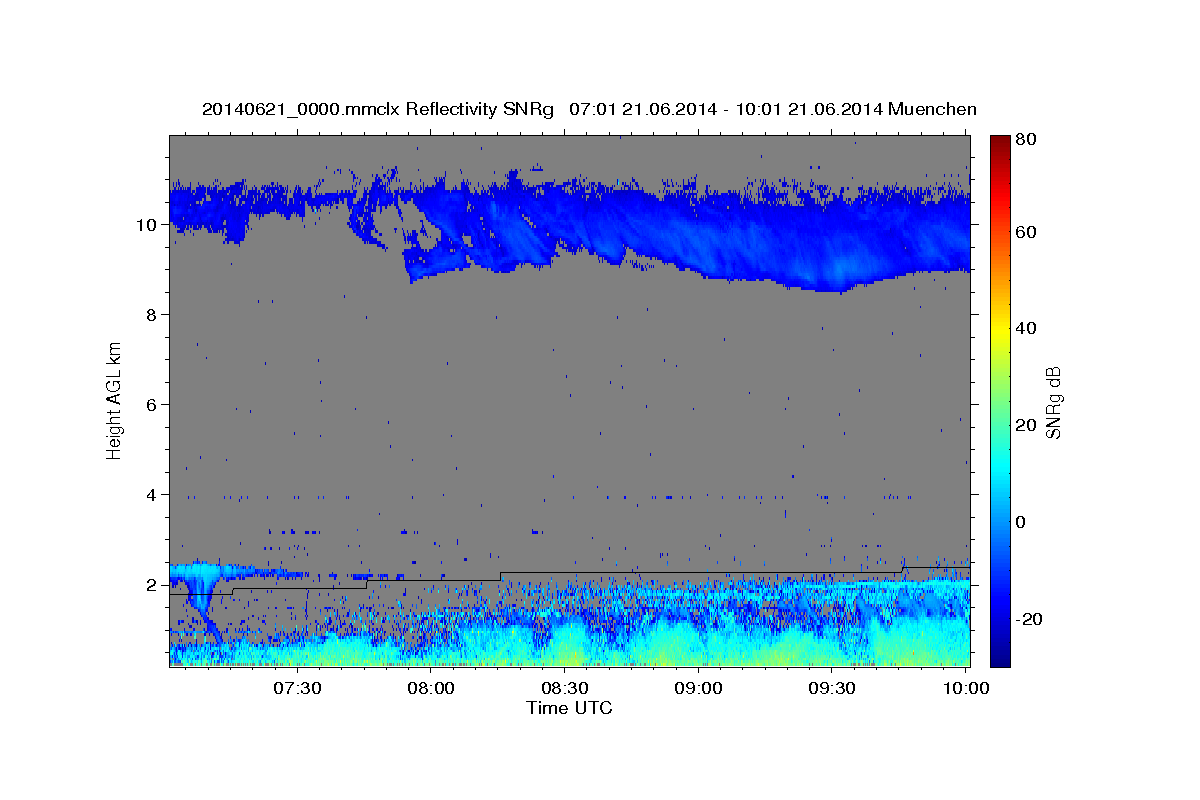Click the colorbar value 80
The width and height of the screenshot is (1200, 800).
(x=1026, y=140)
